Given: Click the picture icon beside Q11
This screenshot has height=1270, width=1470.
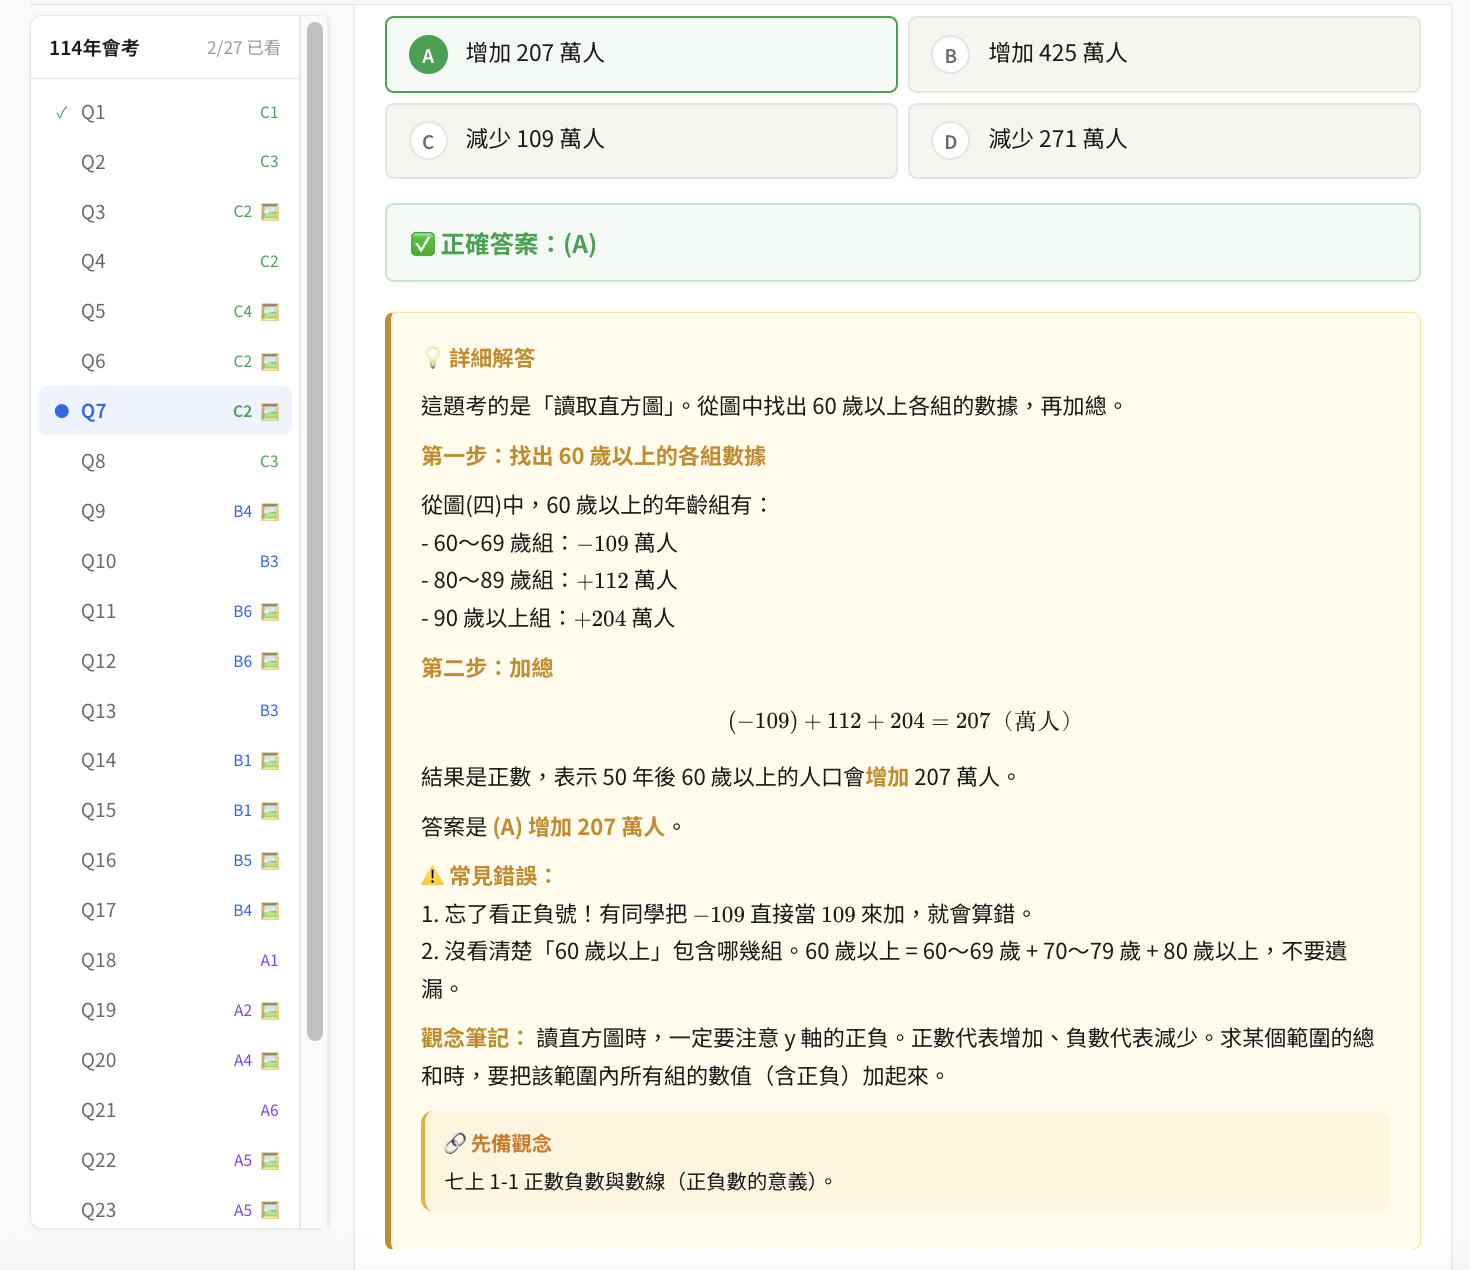Looking at the screenshot, I should pos(270,612).
